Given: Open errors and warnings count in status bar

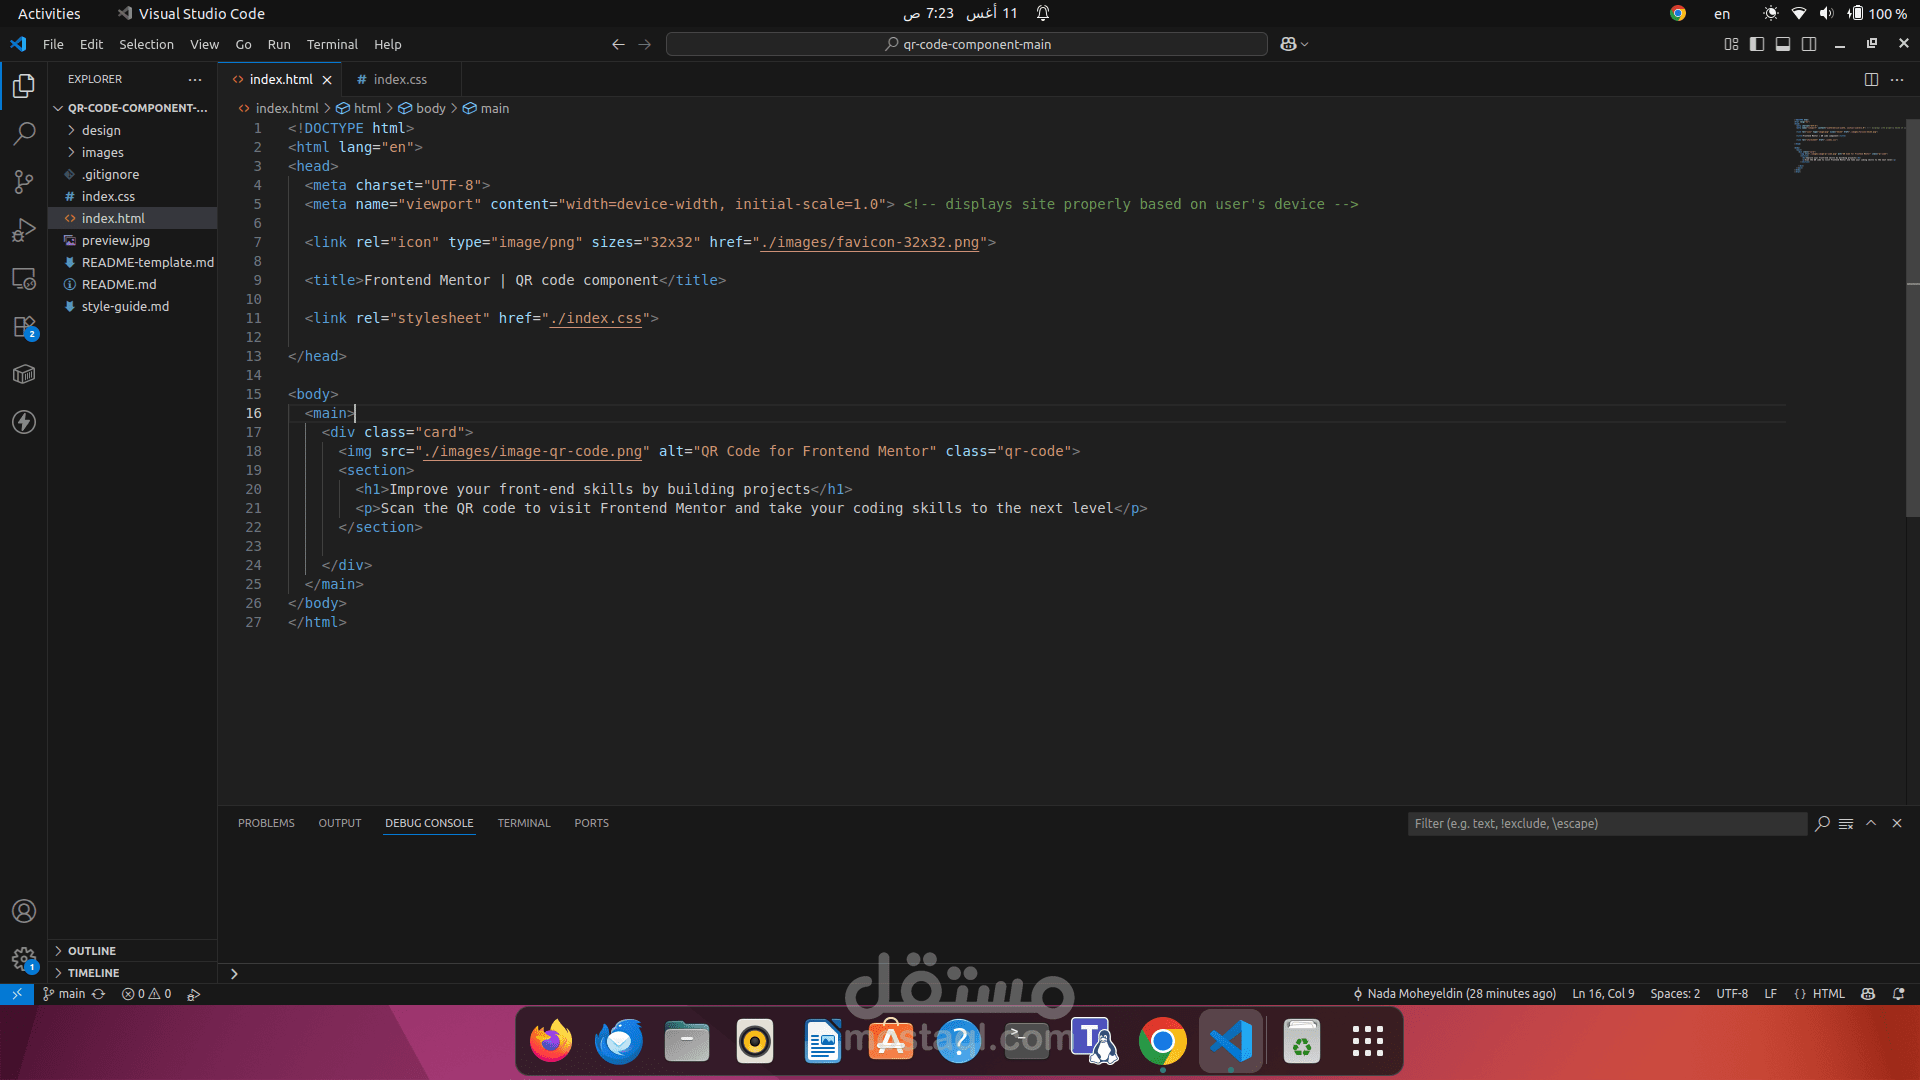Looking at the screenshot, I should (146, 994).
